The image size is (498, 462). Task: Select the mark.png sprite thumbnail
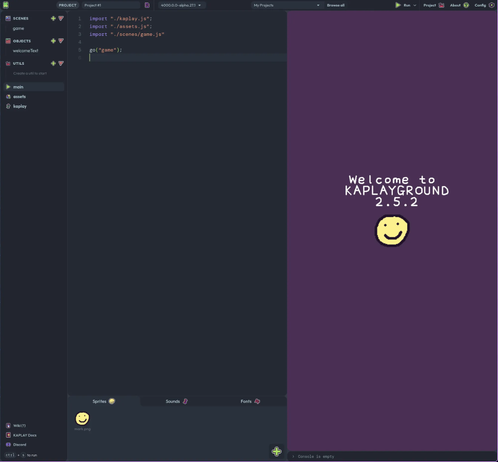point(82,419)
